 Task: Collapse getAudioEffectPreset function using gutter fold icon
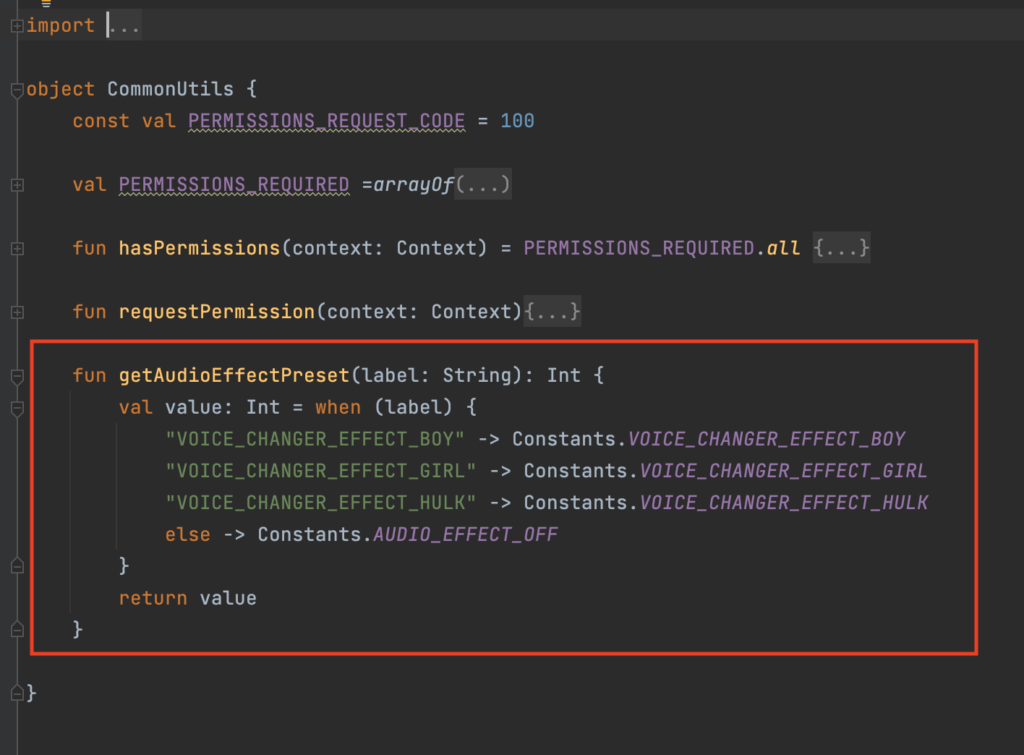pyautogui.click(x=16, y=377)
